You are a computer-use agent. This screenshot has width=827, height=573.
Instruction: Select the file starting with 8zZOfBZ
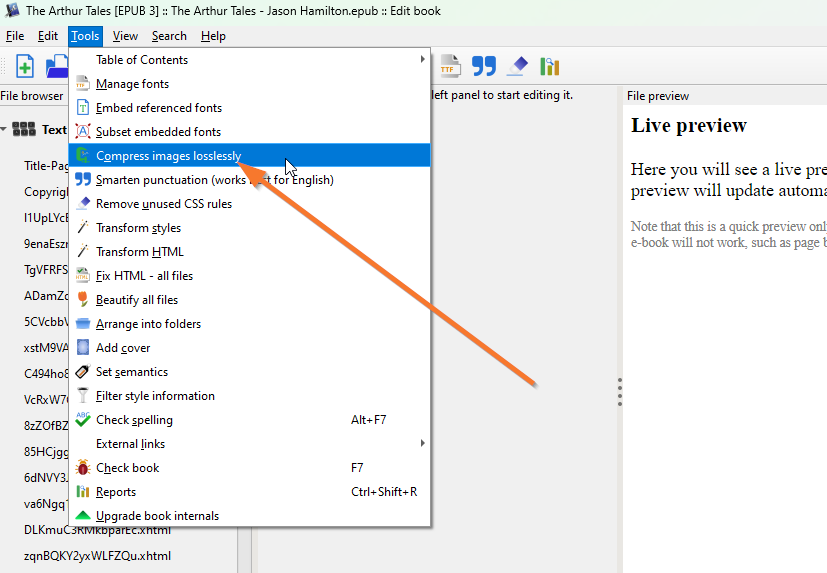pos(46,425)
